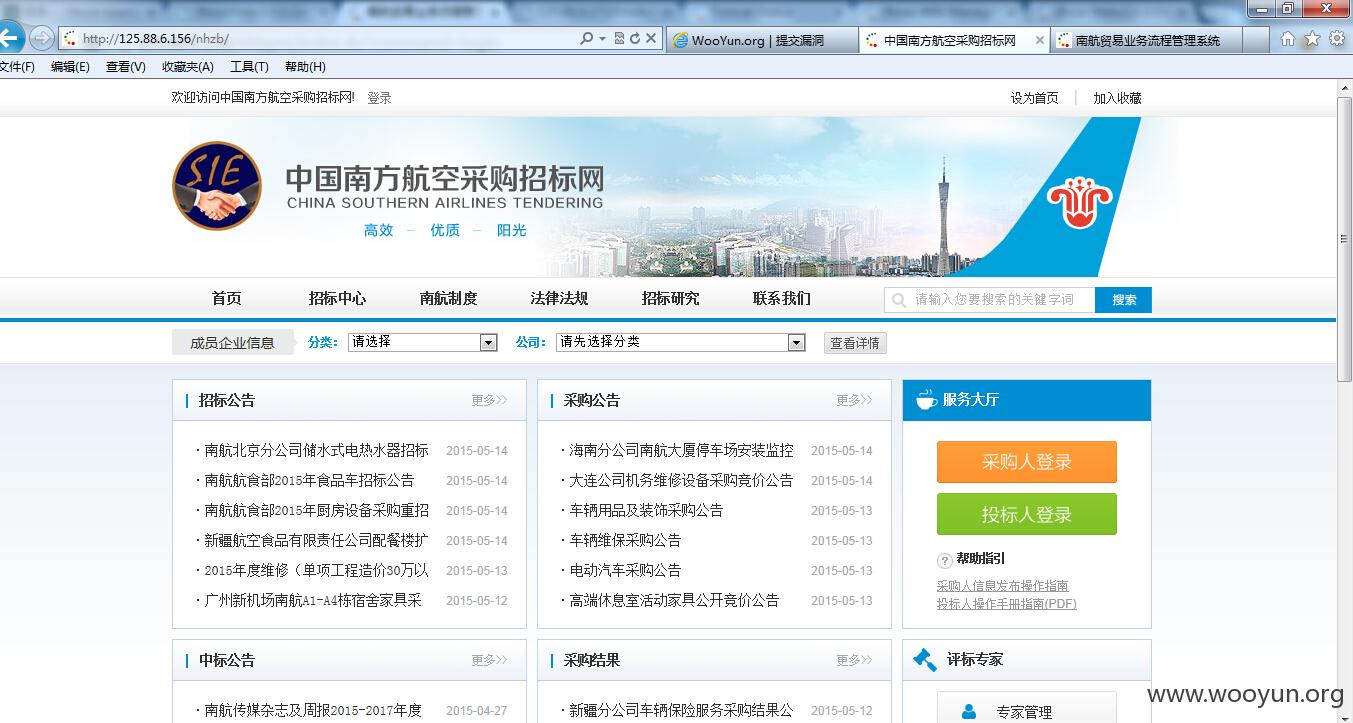The width and height of the screenshot is (1353, 723).
Task: Open Favorites star icon
Action: coord(1311,39)
